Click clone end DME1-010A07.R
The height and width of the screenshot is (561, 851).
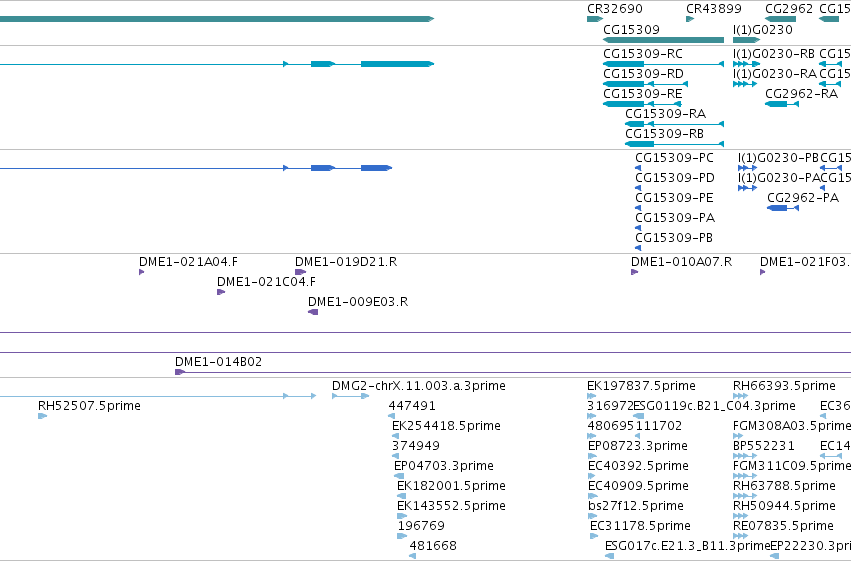(681, 262)
